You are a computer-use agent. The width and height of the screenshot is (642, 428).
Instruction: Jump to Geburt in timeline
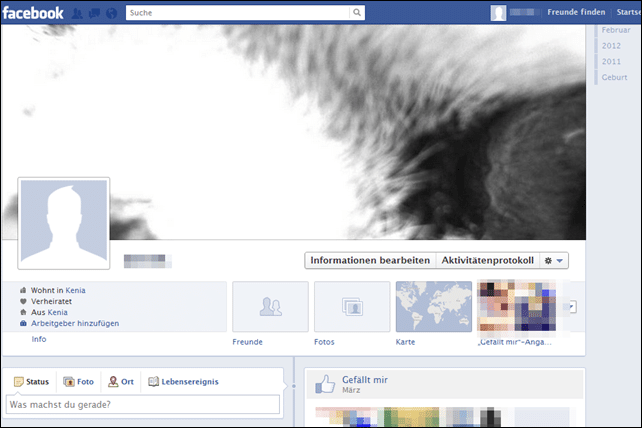point(614,77)
